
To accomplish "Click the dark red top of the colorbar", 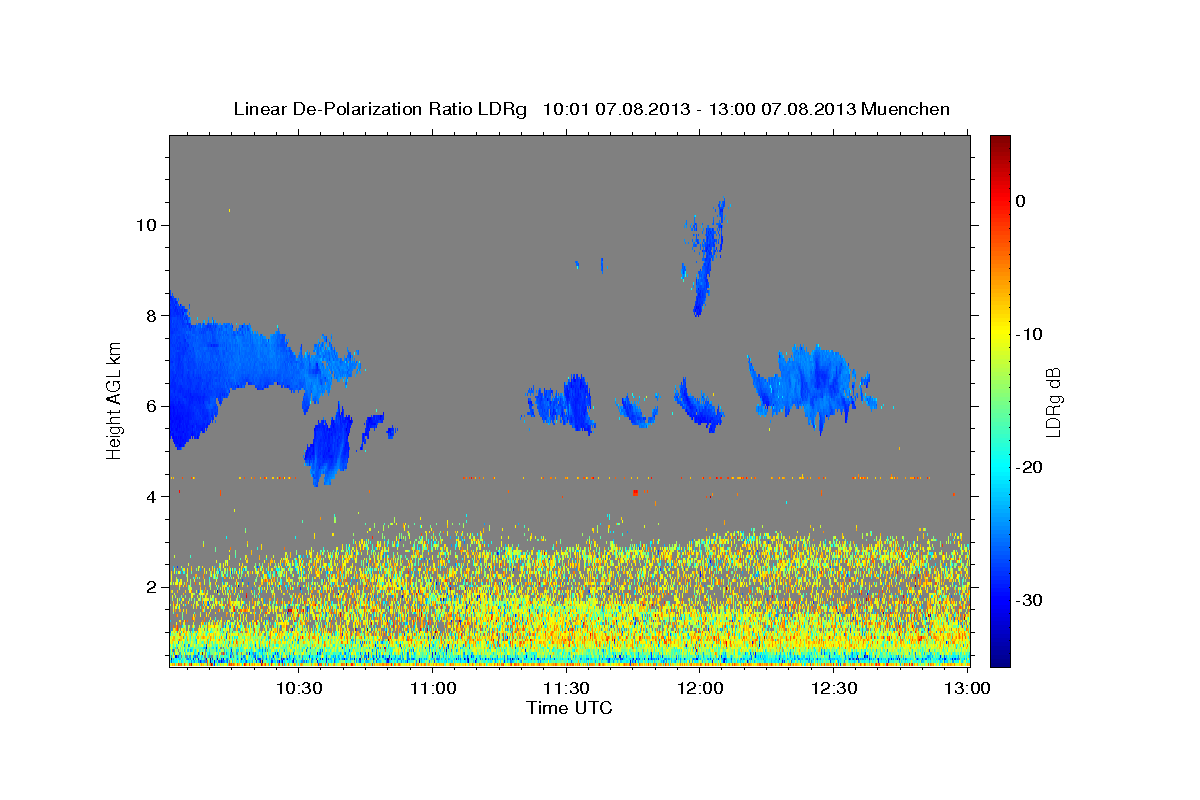I will tap(1000, 143).
